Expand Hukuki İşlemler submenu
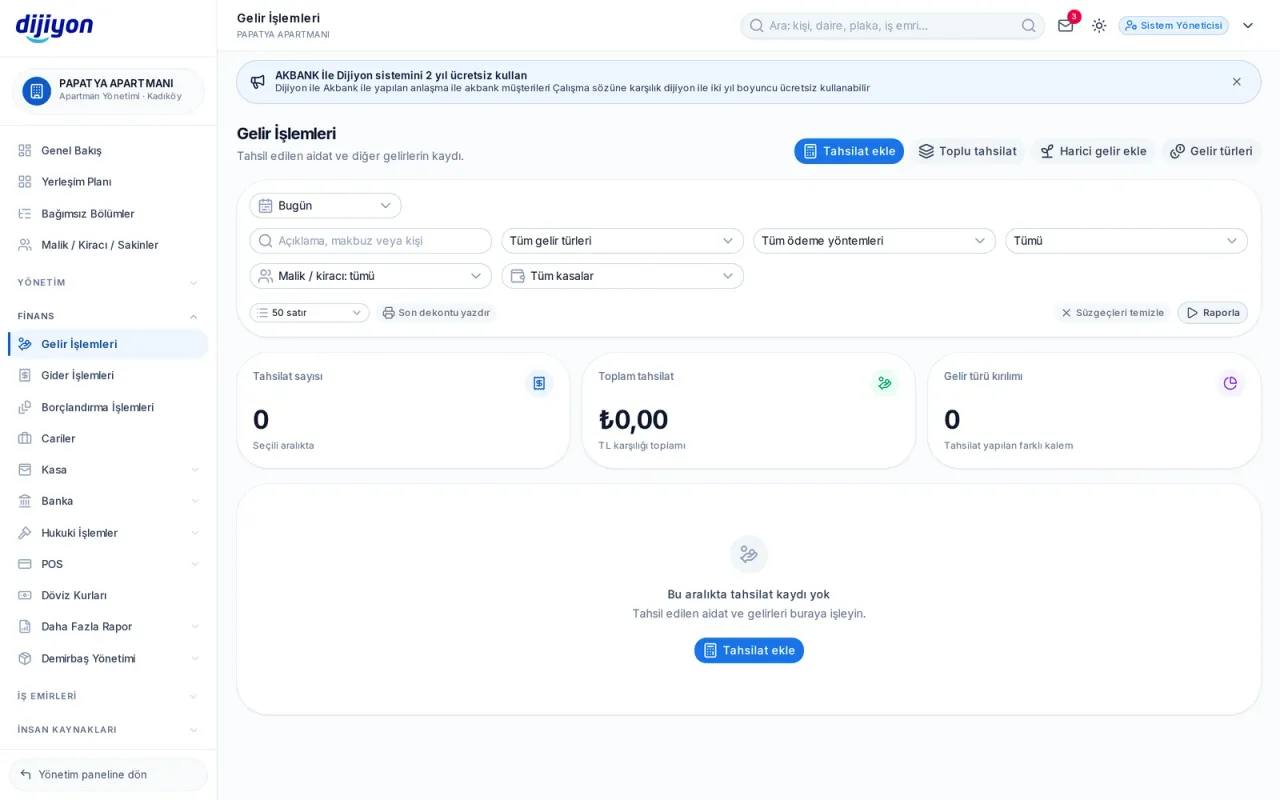 108,533
